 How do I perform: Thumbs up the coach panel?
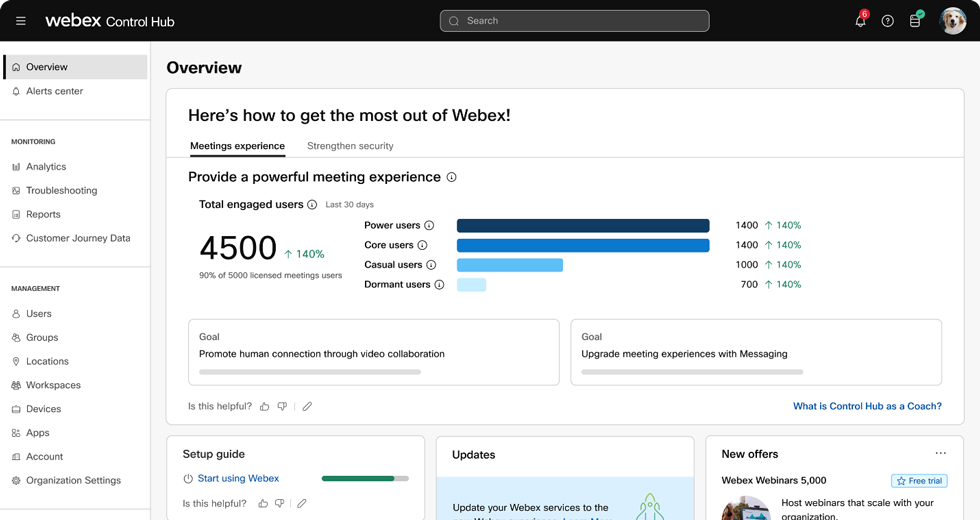coord(264,406)
